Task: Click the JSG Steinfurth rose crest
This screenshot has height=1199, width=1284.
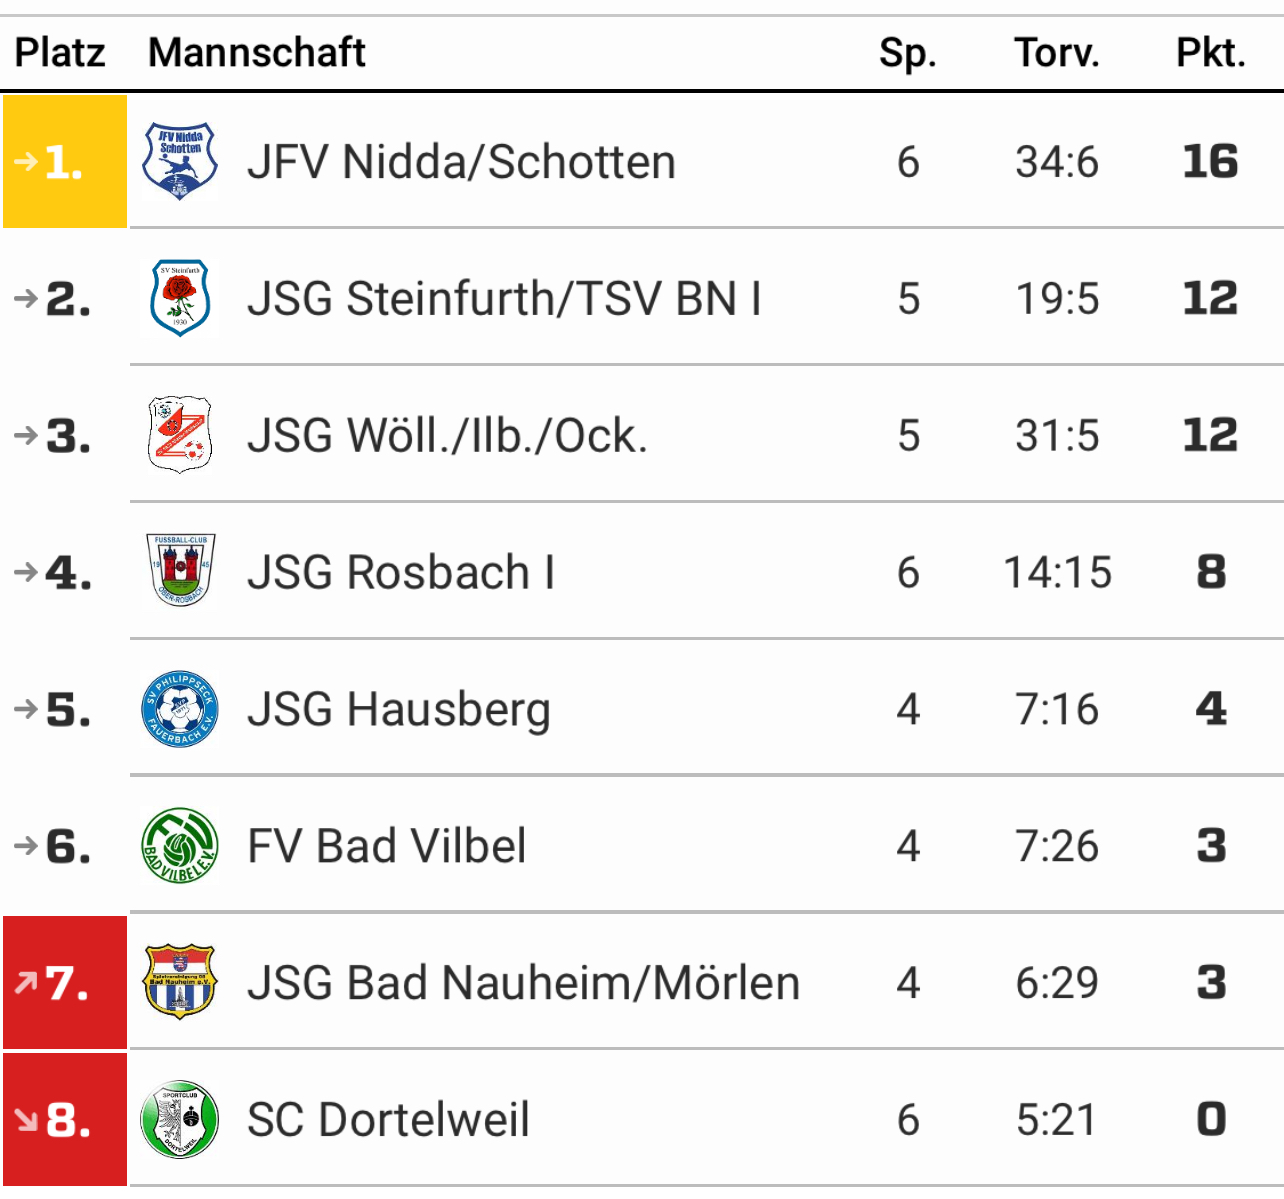Action: coord(180,298)
